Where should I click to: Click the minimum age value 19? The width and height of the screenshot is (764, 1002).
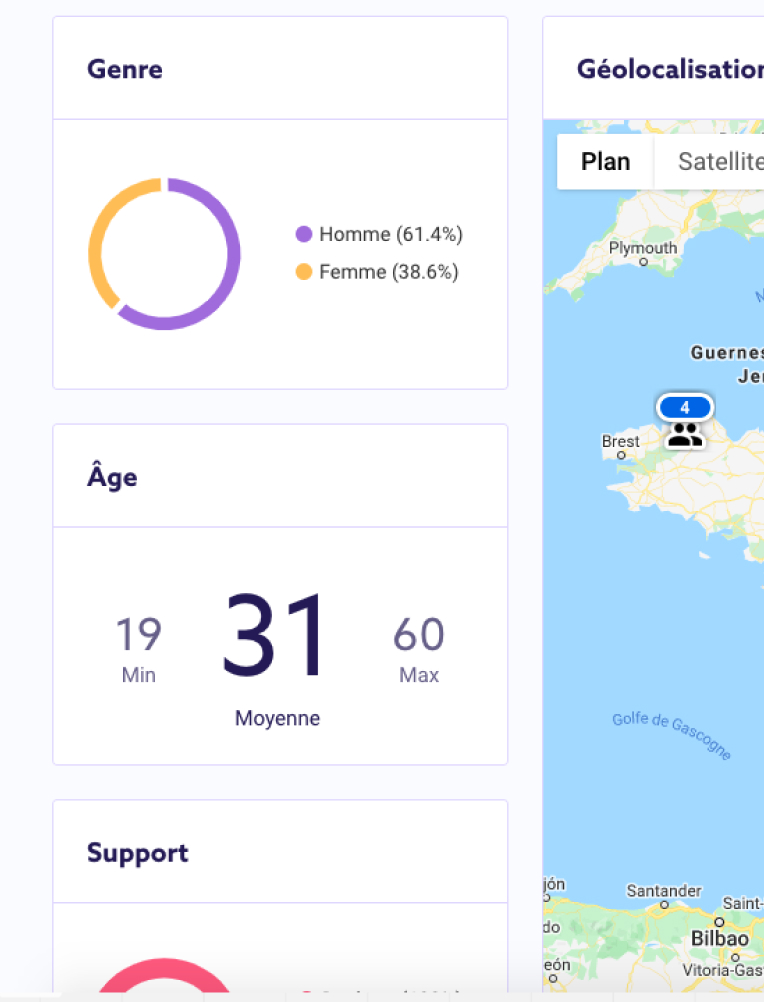pyautogui.click(x=138, y=635)
